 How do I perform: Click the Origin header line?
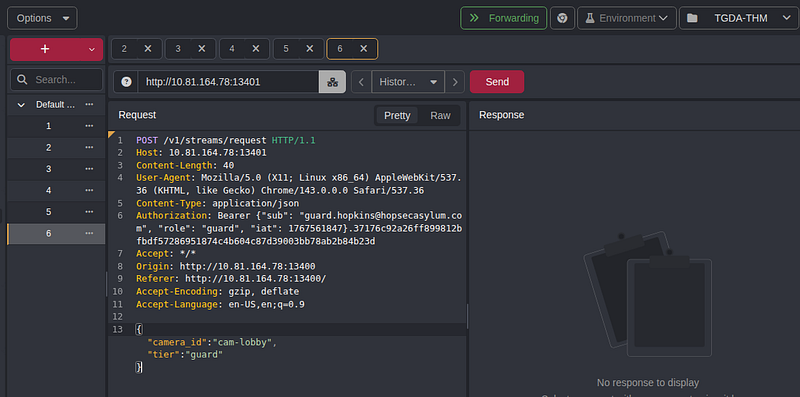coord(226,266)
